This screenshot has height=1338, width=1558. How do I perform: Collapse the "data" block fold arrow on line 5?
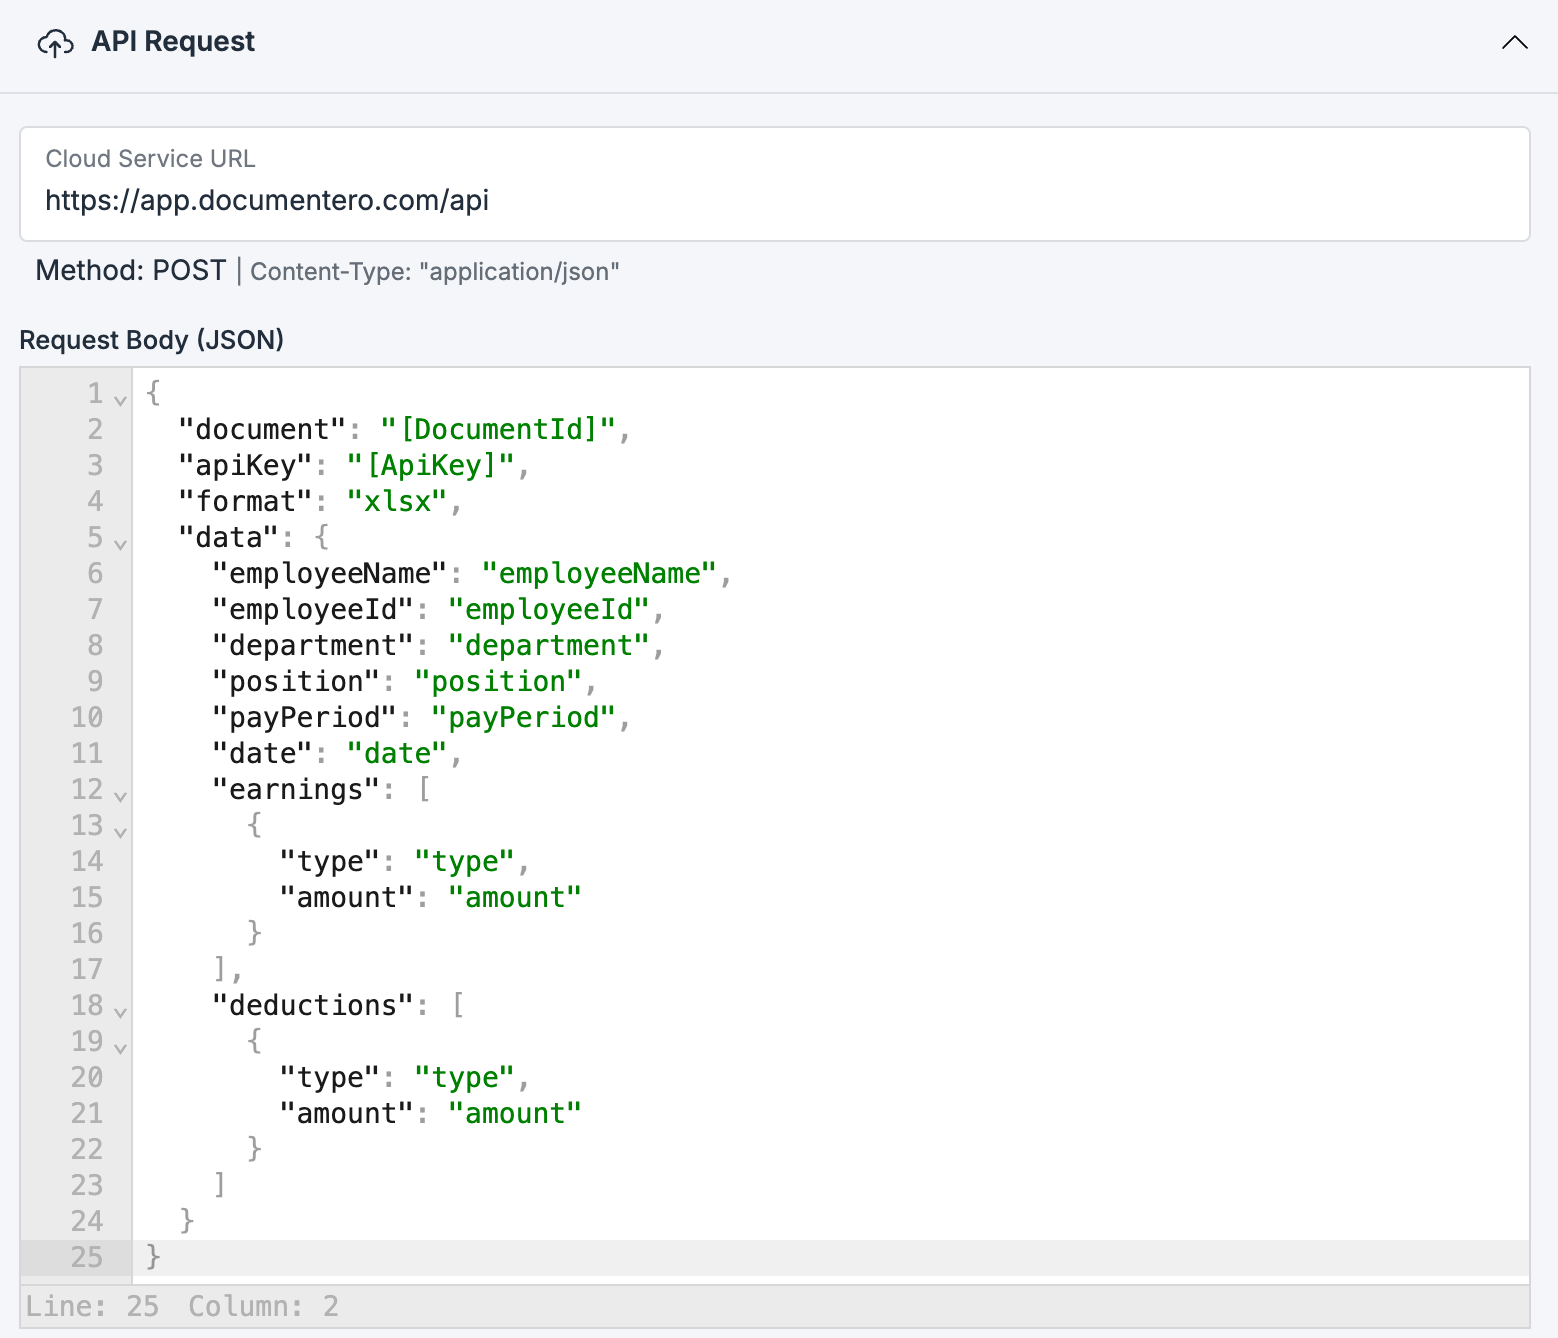click(x=120, y=544)
